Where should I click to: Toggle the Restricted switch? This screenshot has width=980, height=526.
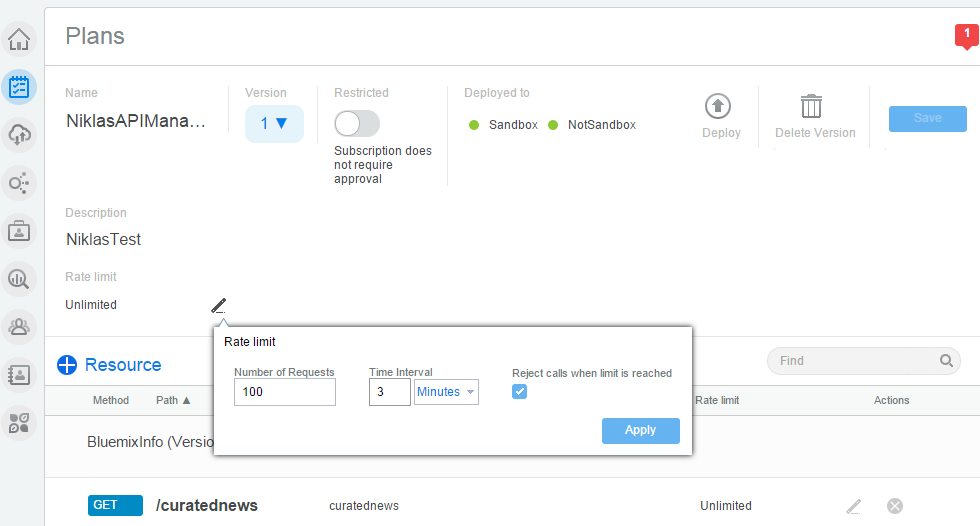(357, 124)
